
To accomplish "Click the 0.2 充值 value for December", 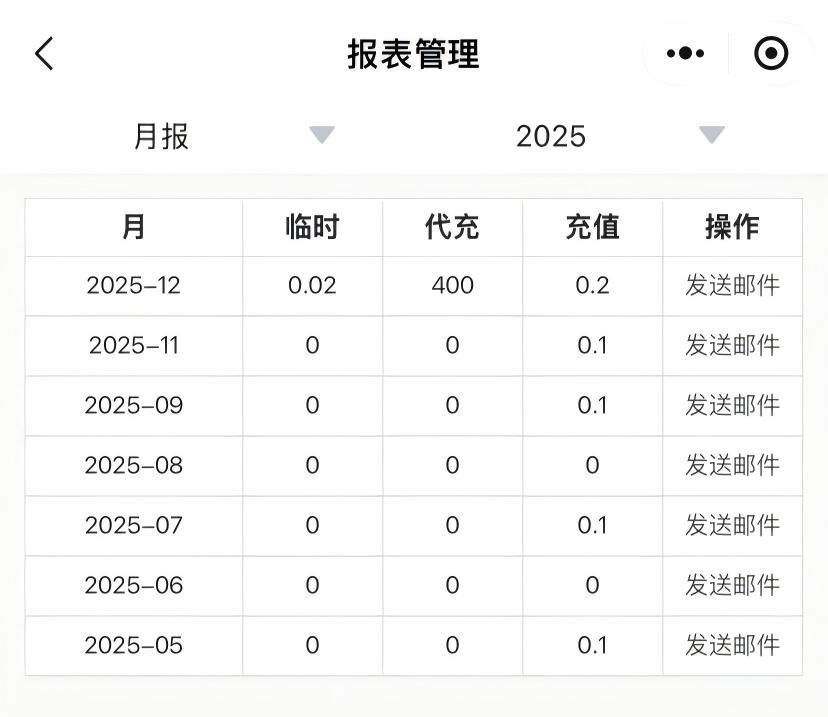I will [591, 286].
